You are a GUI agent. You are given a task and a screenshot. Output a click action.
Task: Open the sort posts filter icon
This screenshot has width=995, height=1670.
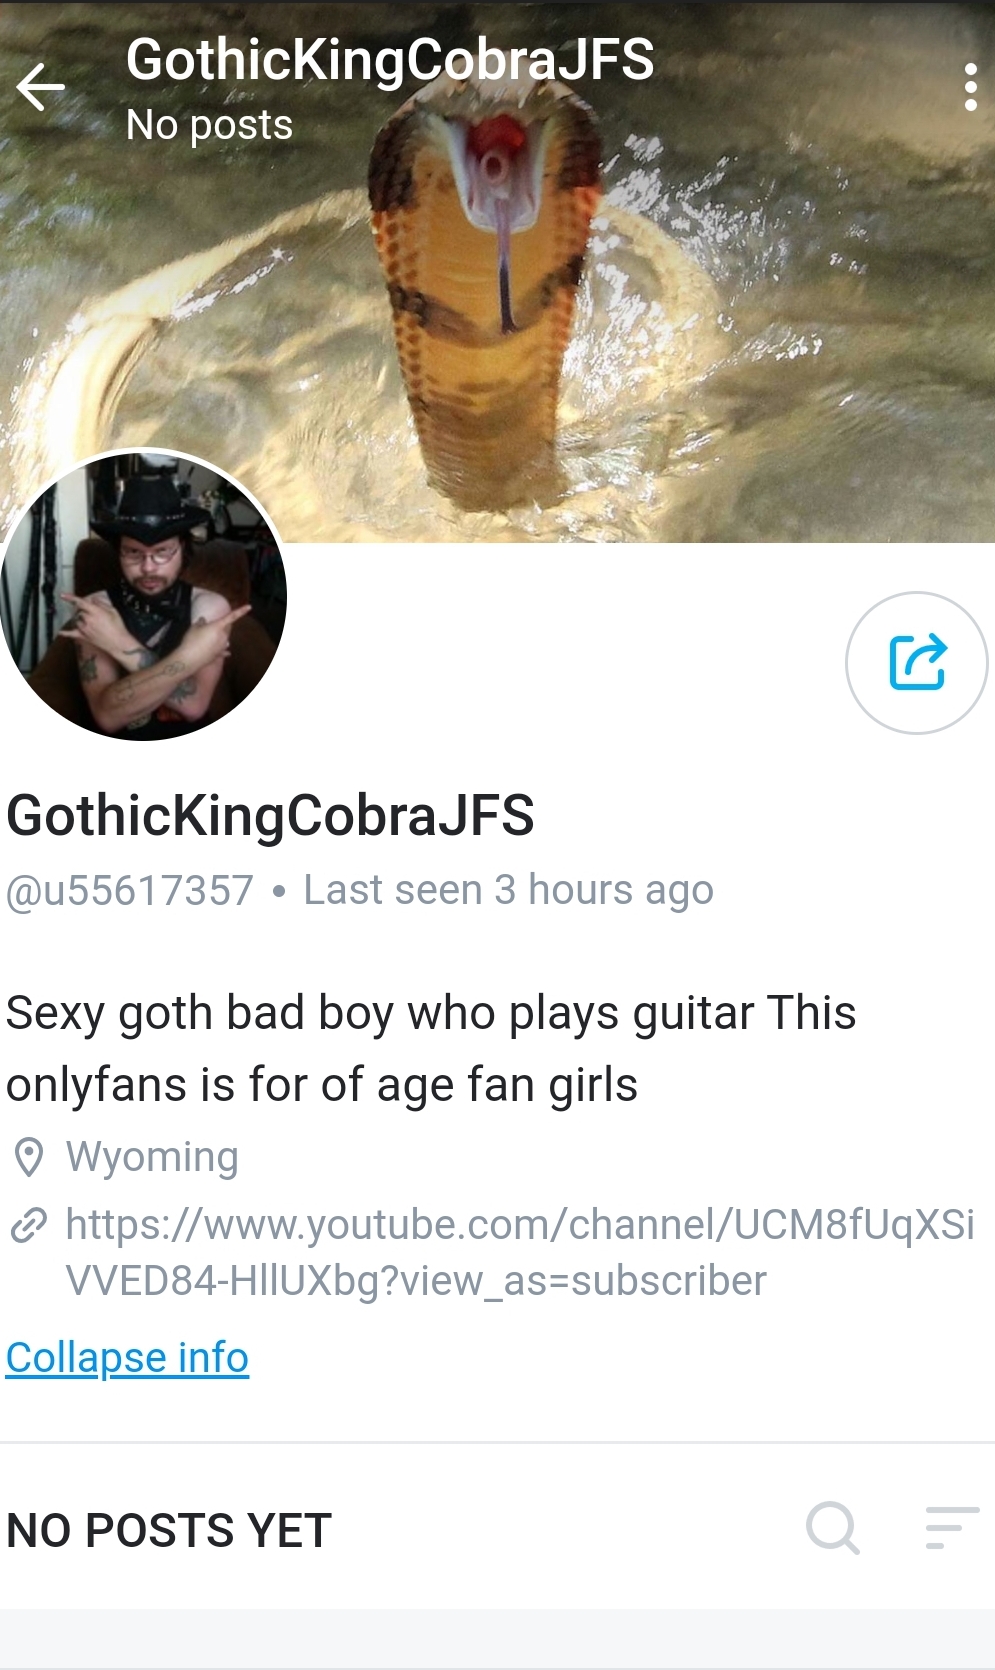coord(951,1528)
